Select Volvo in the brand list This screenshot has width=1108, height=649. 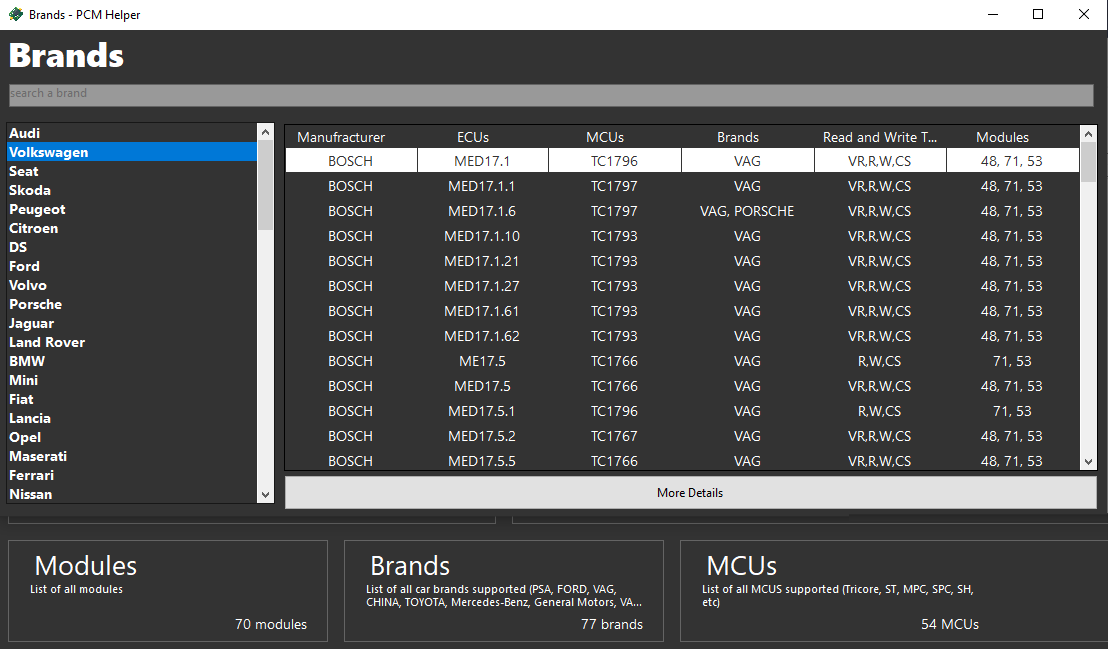(132, 286)
